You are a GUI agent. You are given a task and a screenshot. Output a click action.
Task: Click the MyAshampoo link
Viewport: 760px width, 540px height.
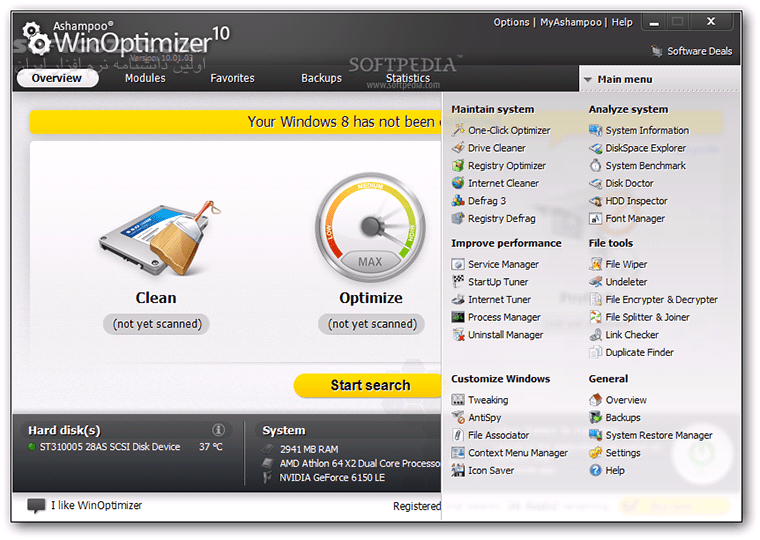coord(570,22)
